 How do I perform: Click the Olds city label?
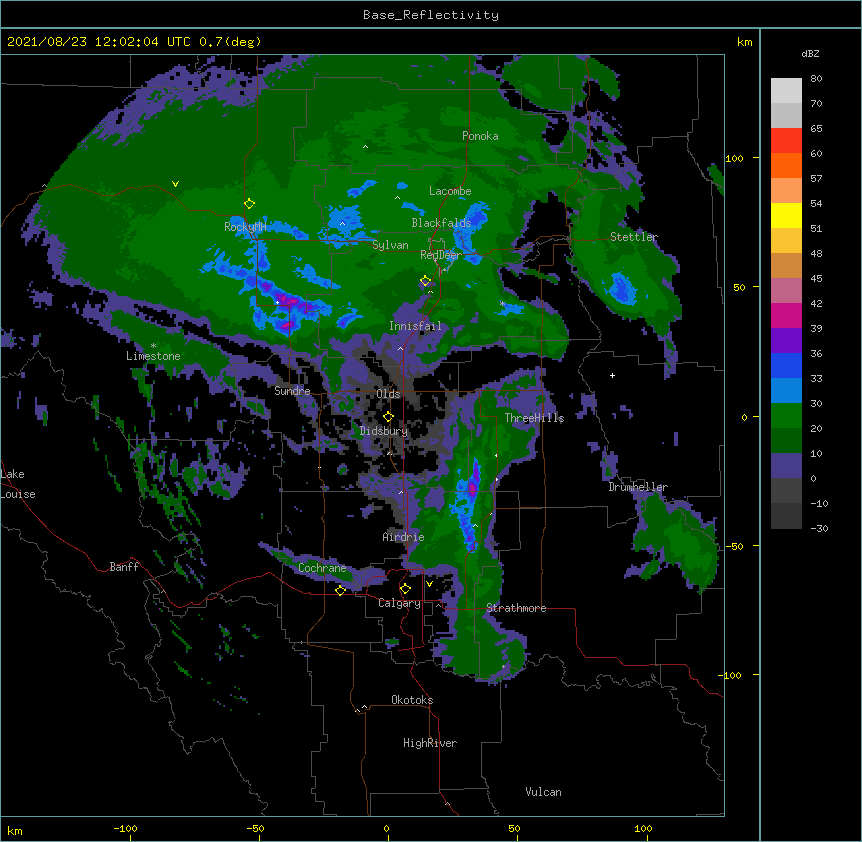pyautogui.click(x=388, y=394)
